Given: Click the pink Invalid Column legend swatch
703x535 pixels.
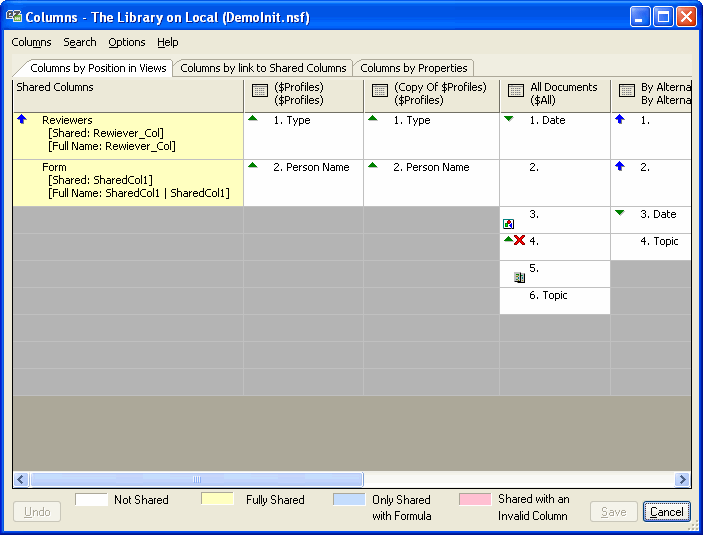Looking at the screenshot, I should coord(475,499).
